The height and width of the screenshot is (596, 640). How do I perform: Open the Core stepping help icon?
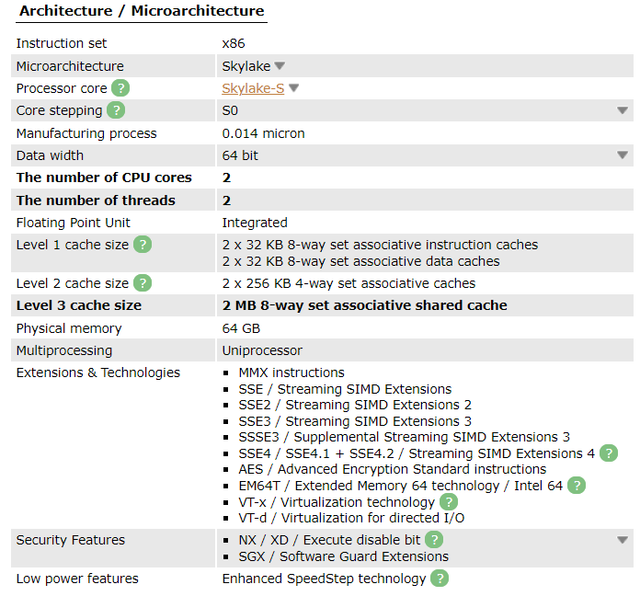coord(116,110)
